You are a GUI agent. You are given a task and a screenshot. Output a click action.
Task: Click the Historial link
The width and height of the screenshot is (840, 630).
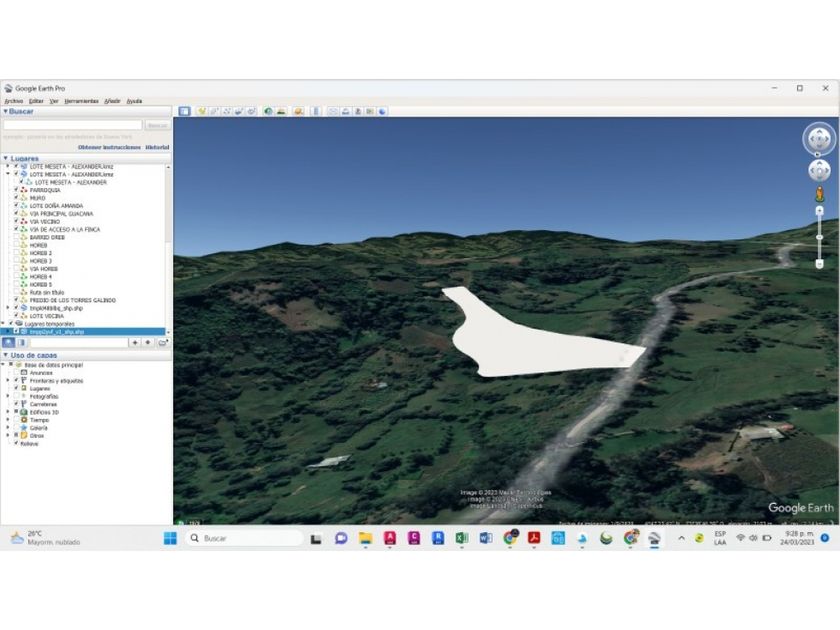click(157, 147)
